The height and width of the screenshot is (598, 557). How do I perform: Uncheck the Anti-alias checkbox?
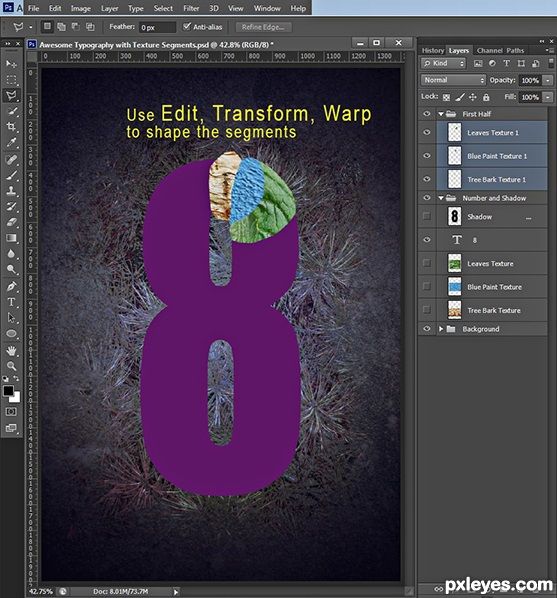(x=187, y=26)
